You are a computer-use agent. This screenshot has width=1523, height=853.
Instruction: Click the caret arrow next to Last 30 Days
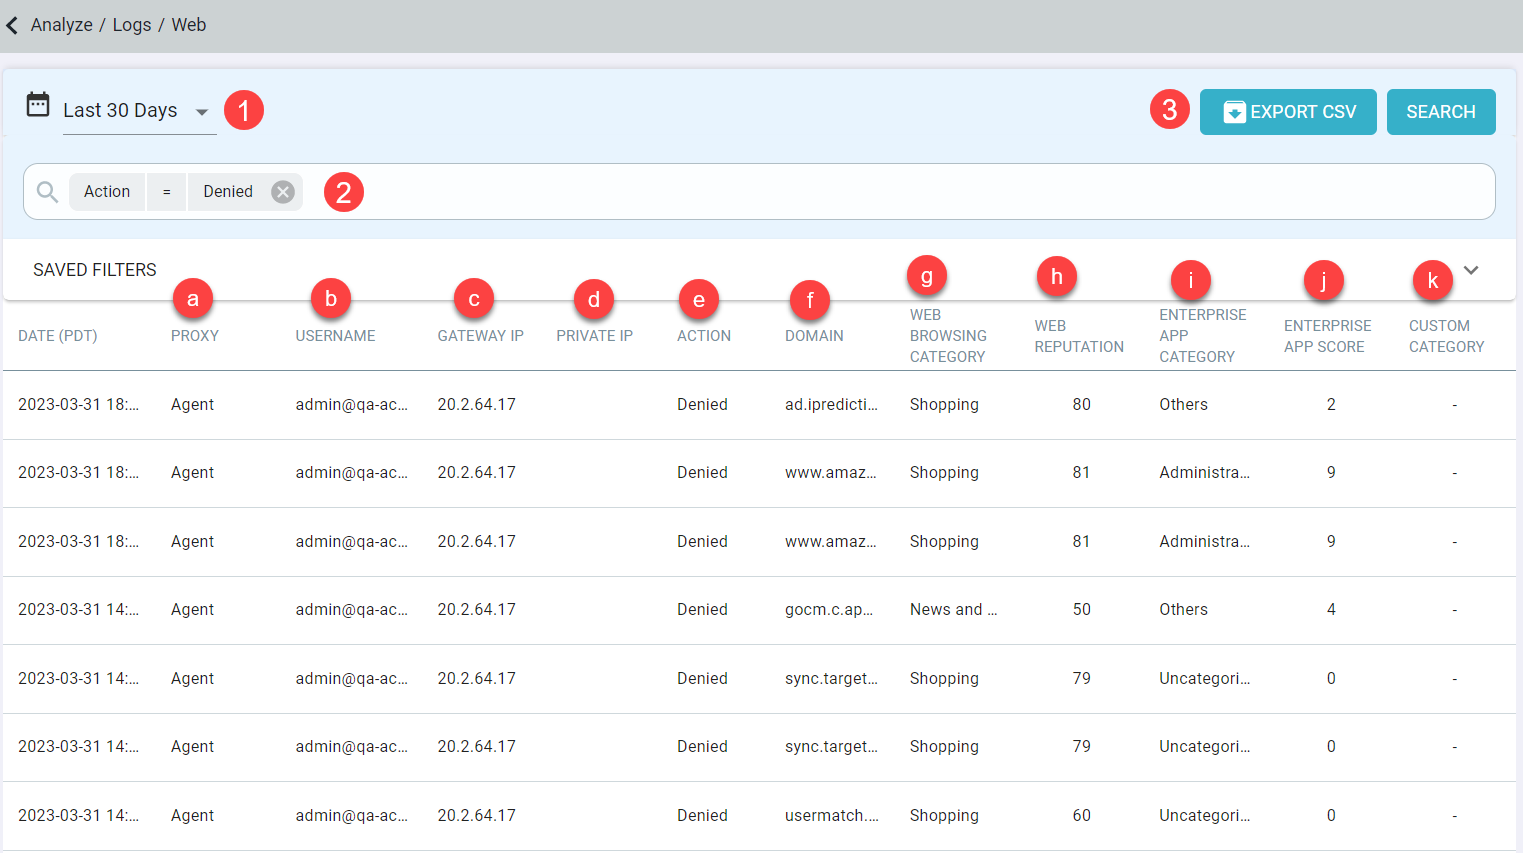202,113
